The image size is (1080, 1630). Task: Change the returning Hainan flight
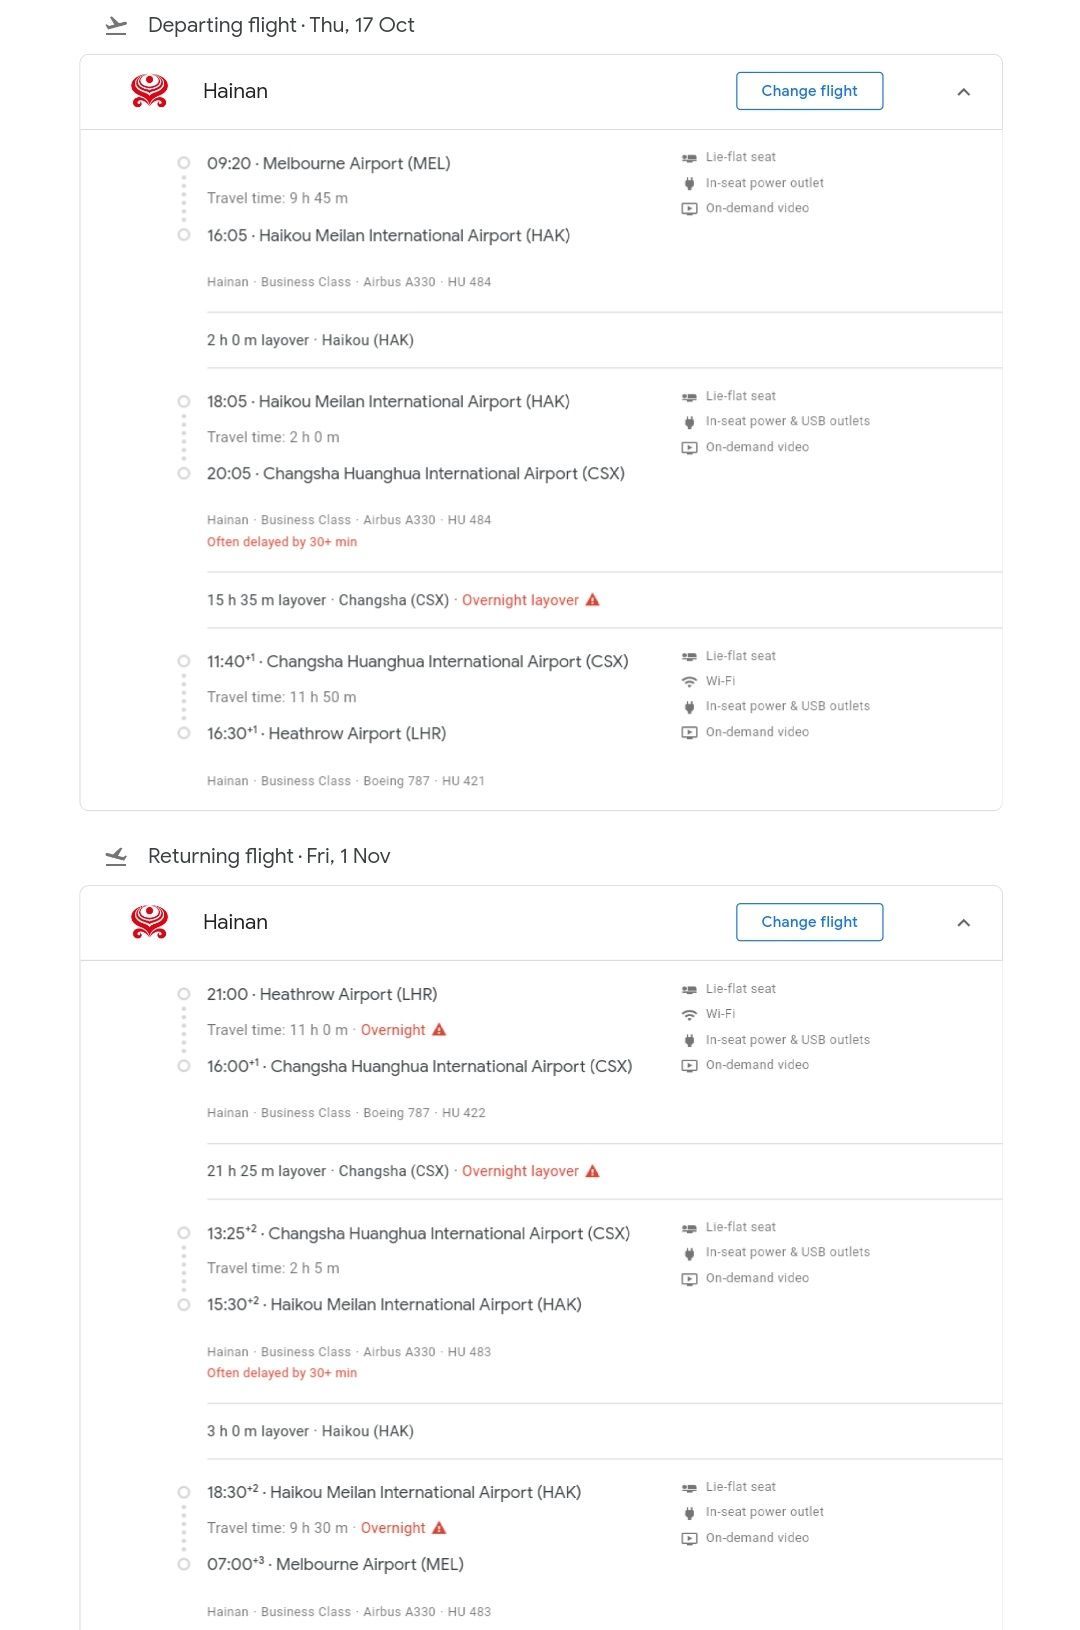point(810,922)
